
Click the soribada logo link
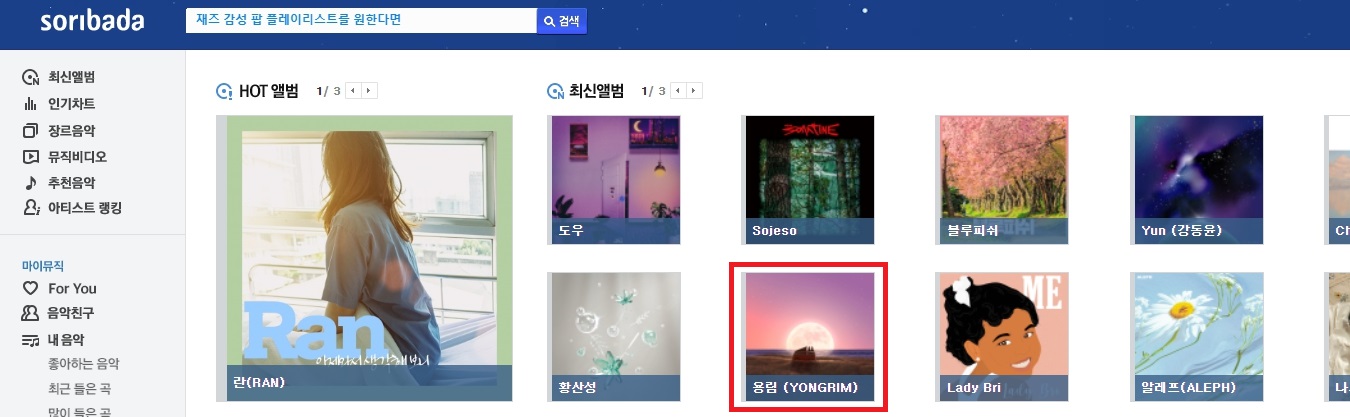pyautogui.click(x=92, y=21)
